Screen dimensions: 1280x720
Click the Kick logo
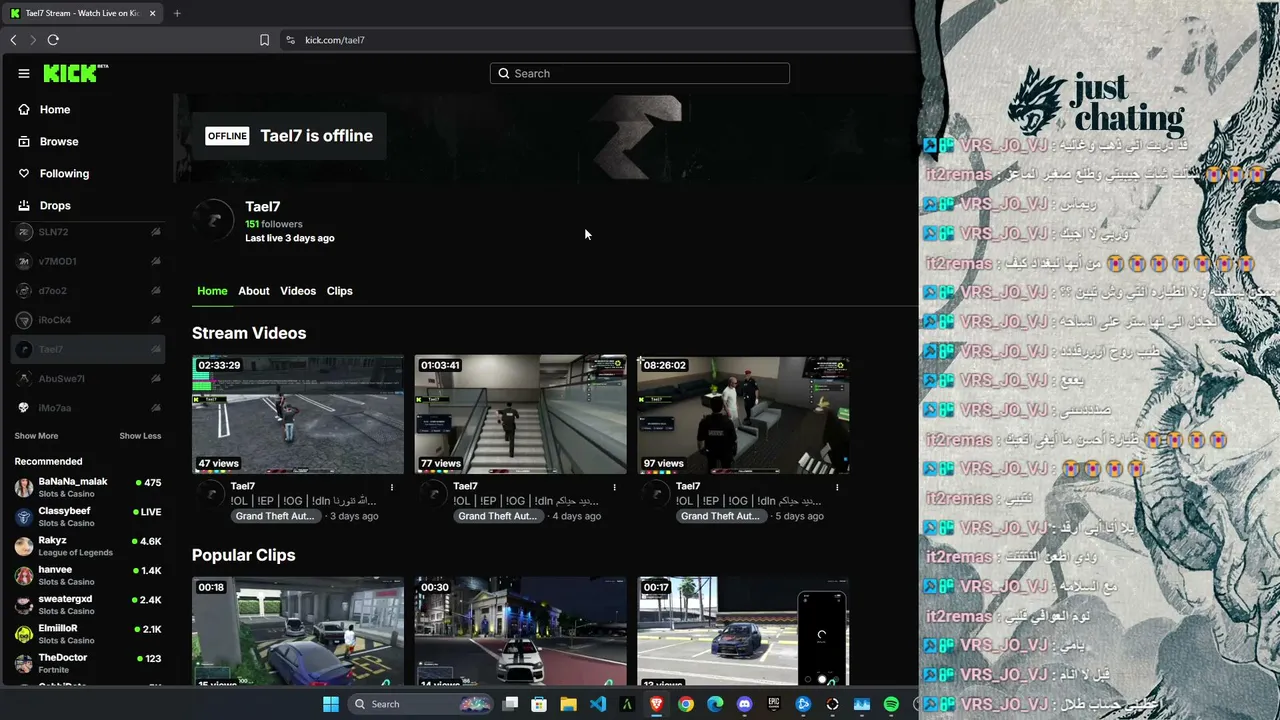tap(76, 73)
